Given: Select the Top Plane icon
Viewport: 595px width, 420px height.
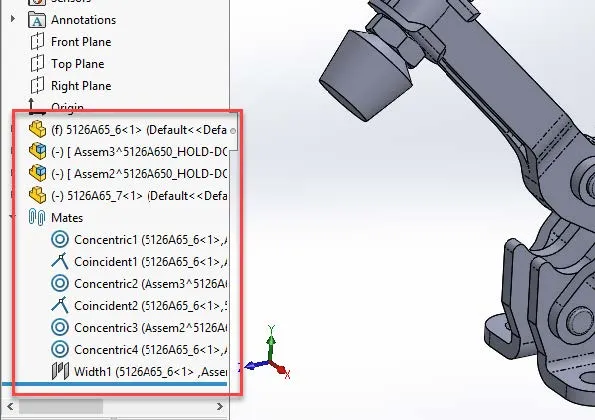Looking at the screenshot, I should coord(37,63).
